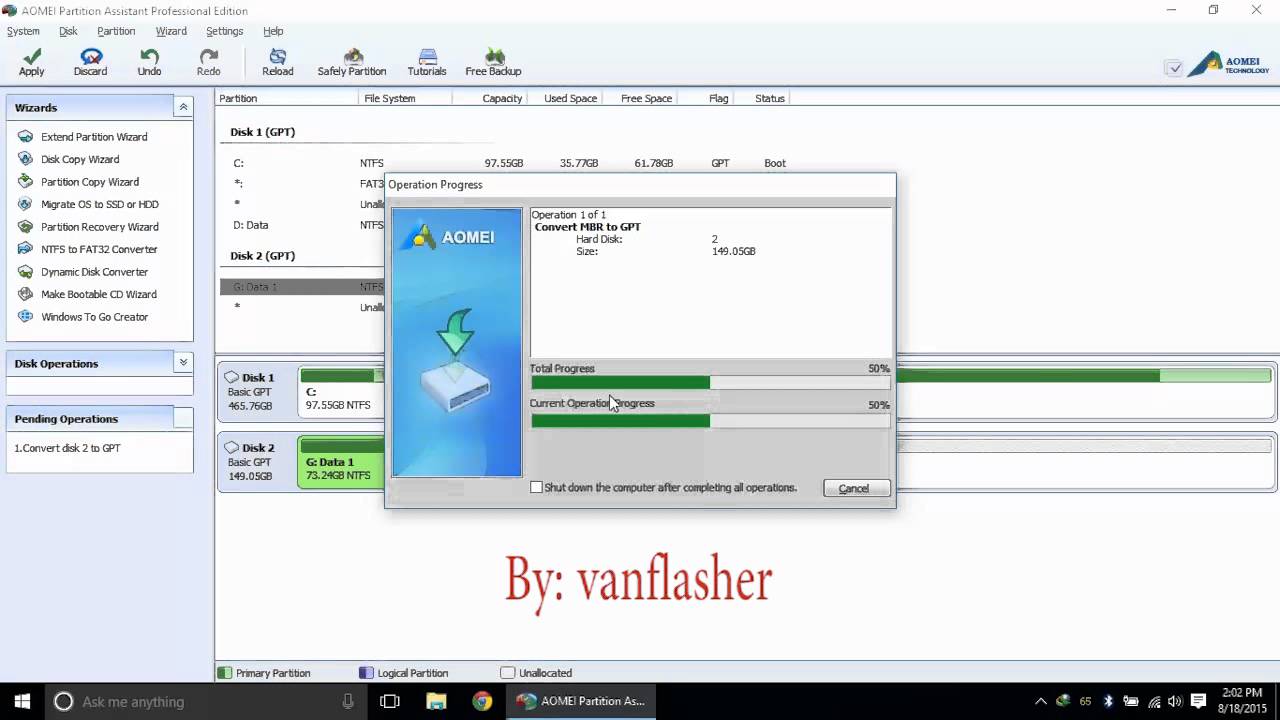Image resolution: width=1280 pixels, height=720 pixels.
Task: Enable shut down after completing operations
Action: click(536, 487)
